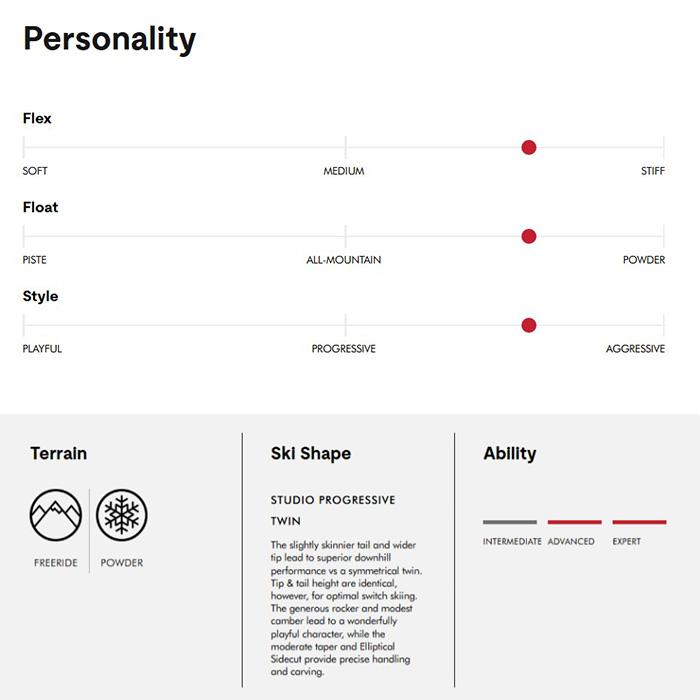Click the AGGRESSIVE label on Style scale
Image resolution: width=700 pixels, height=700 pixels.
[635, 349]
